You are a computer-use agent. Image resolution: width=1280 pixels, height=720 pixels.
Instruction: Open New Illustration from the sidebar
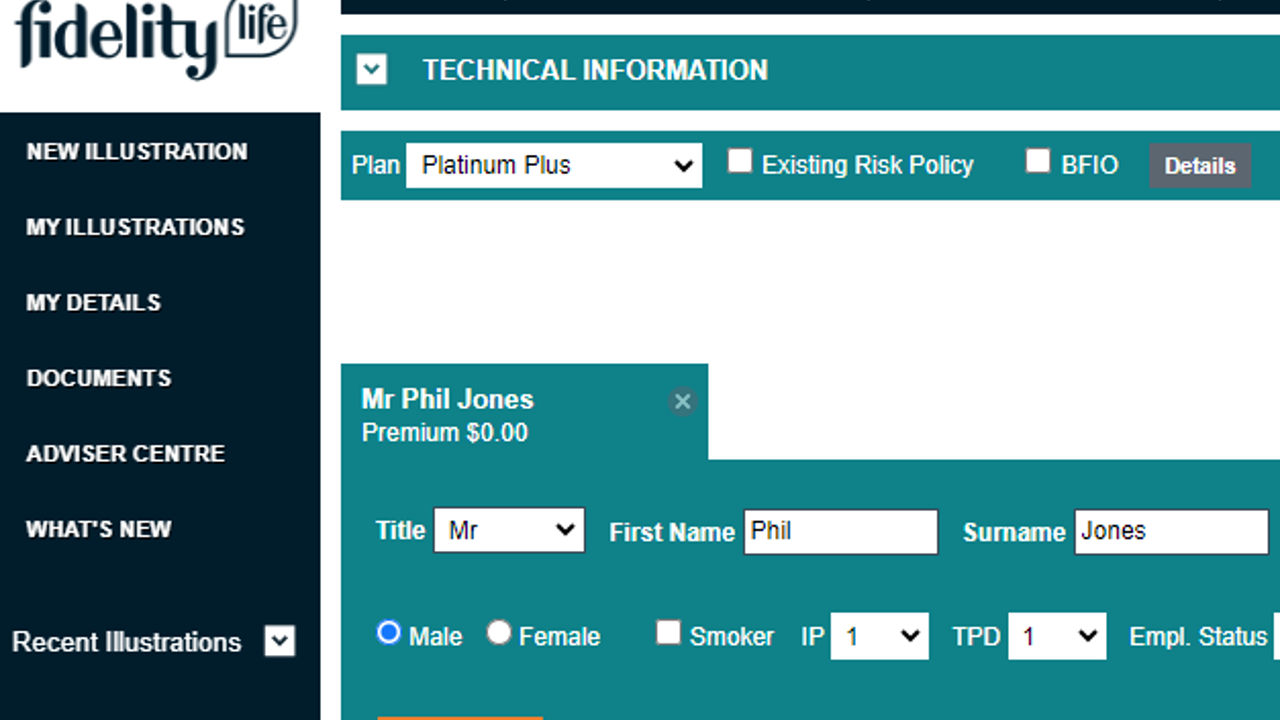pos(137,152)
